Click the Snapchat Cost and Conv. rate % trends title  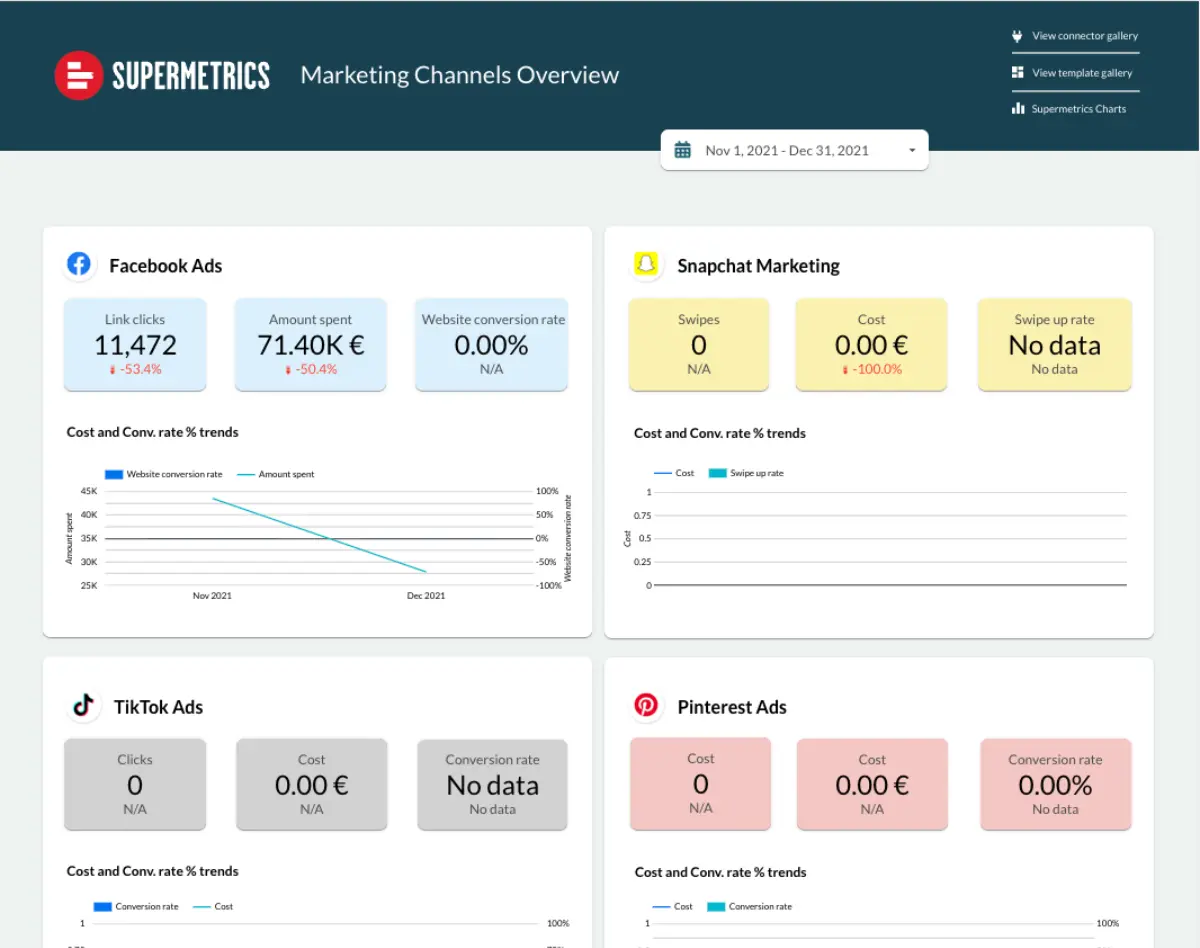[x=720, y=433]
